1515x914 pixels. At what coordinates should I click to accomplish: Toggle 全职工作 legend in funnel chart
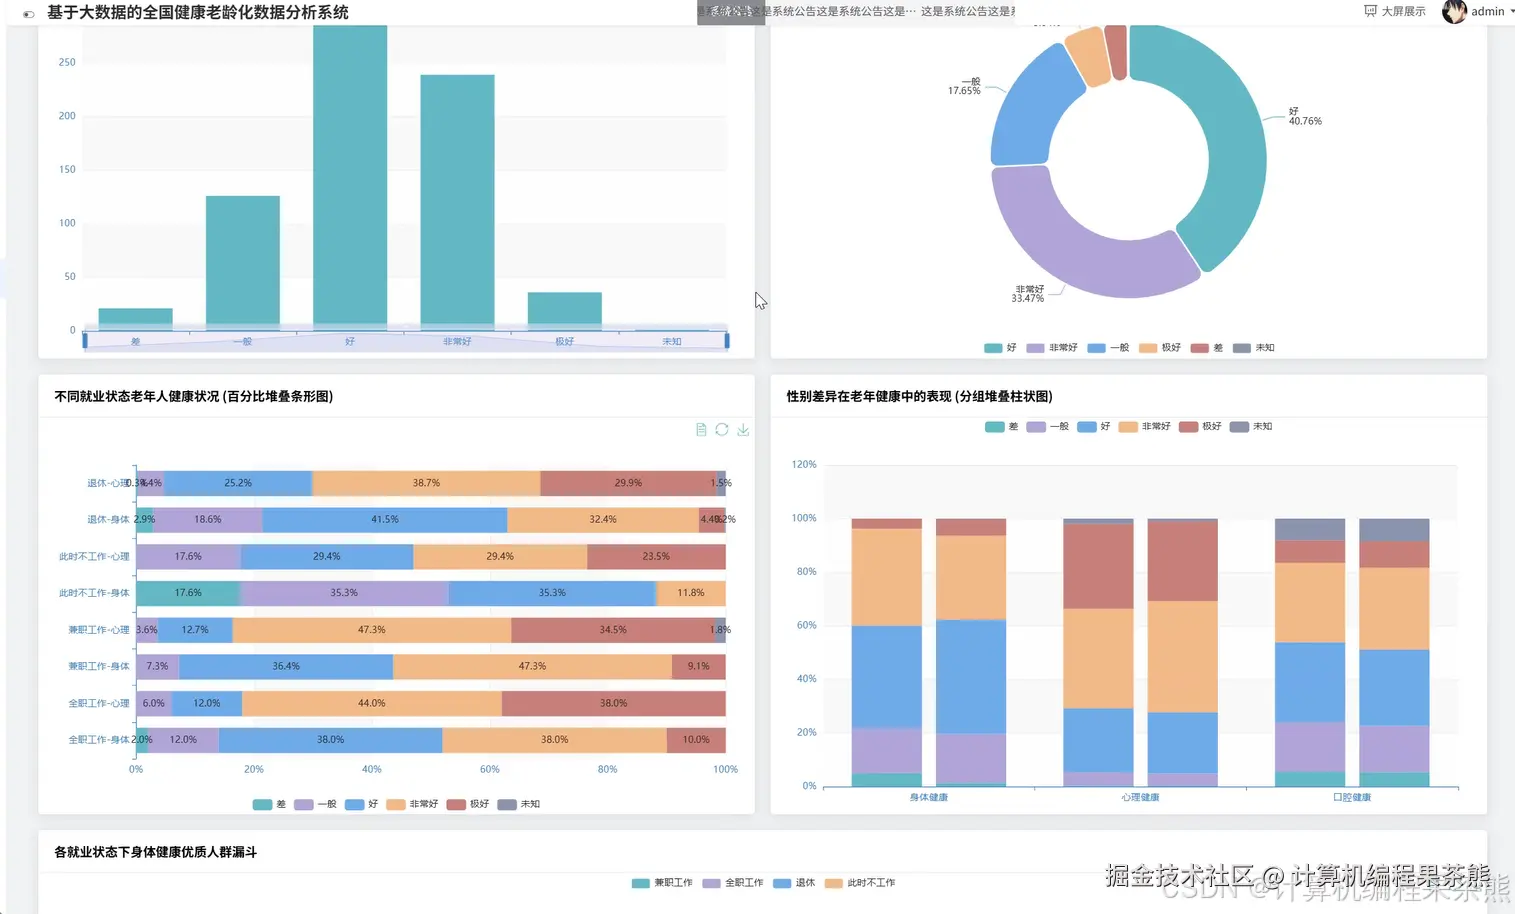pyautogui.click(x=733, y=883)
